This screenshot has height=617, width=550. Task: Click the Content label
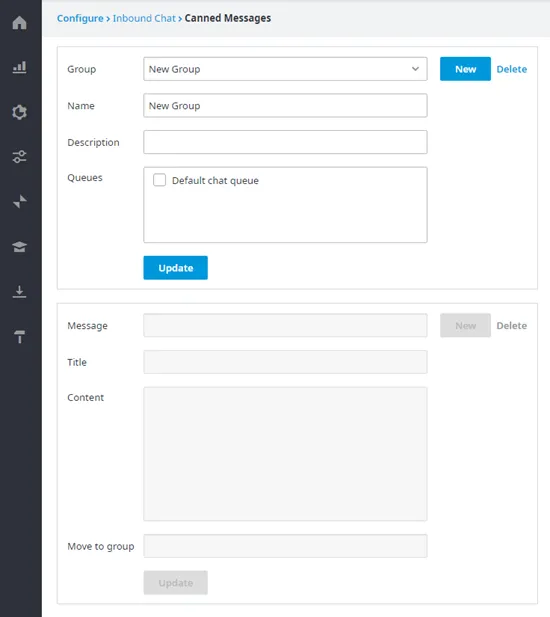point(85,397)
